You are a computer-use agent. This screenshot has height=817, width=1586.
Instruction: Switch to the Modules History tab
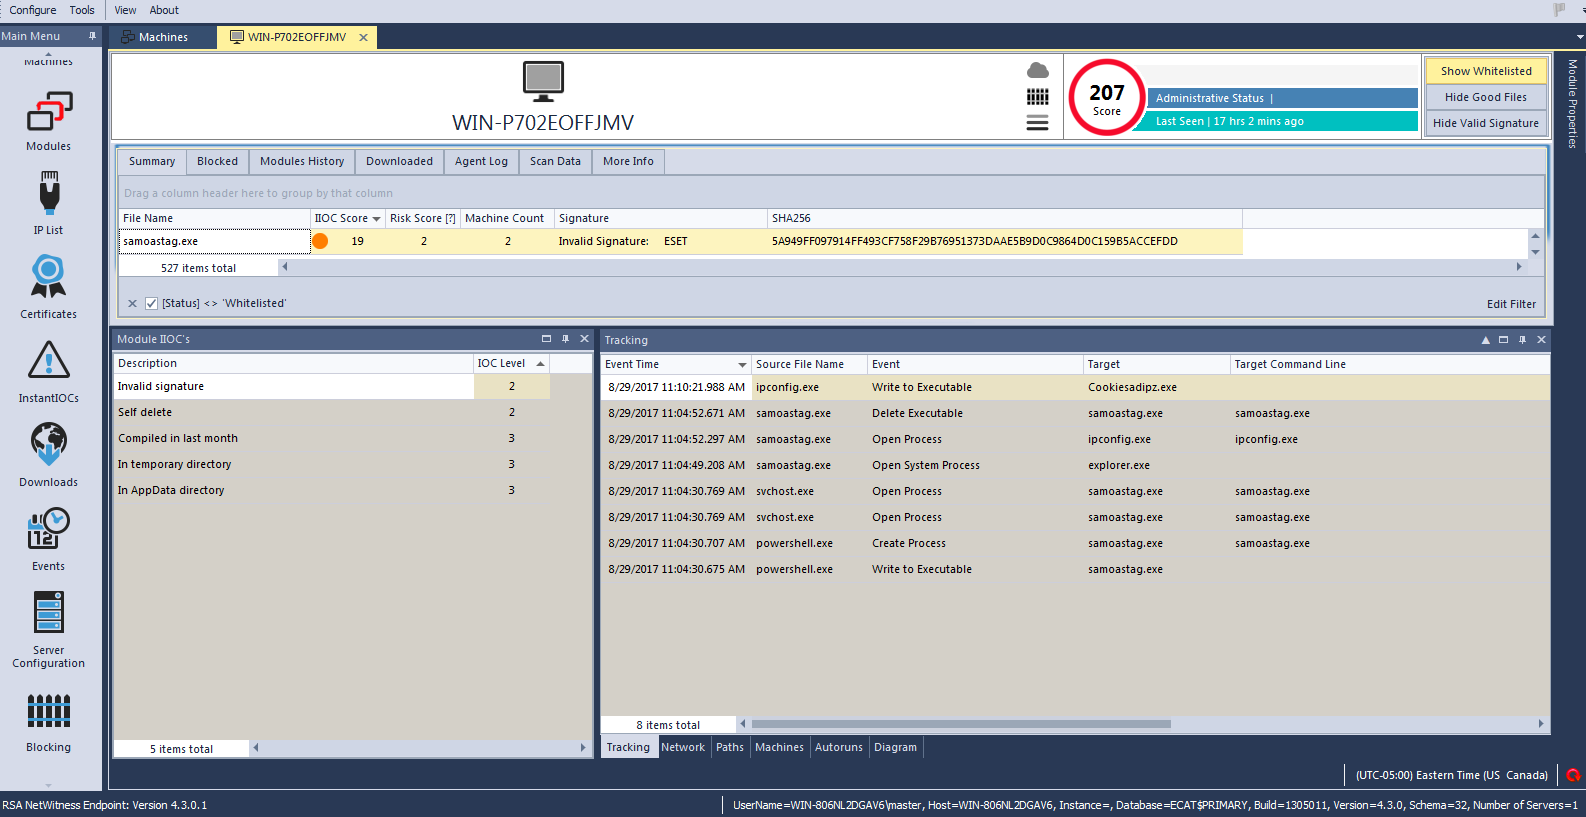(301, 161)
